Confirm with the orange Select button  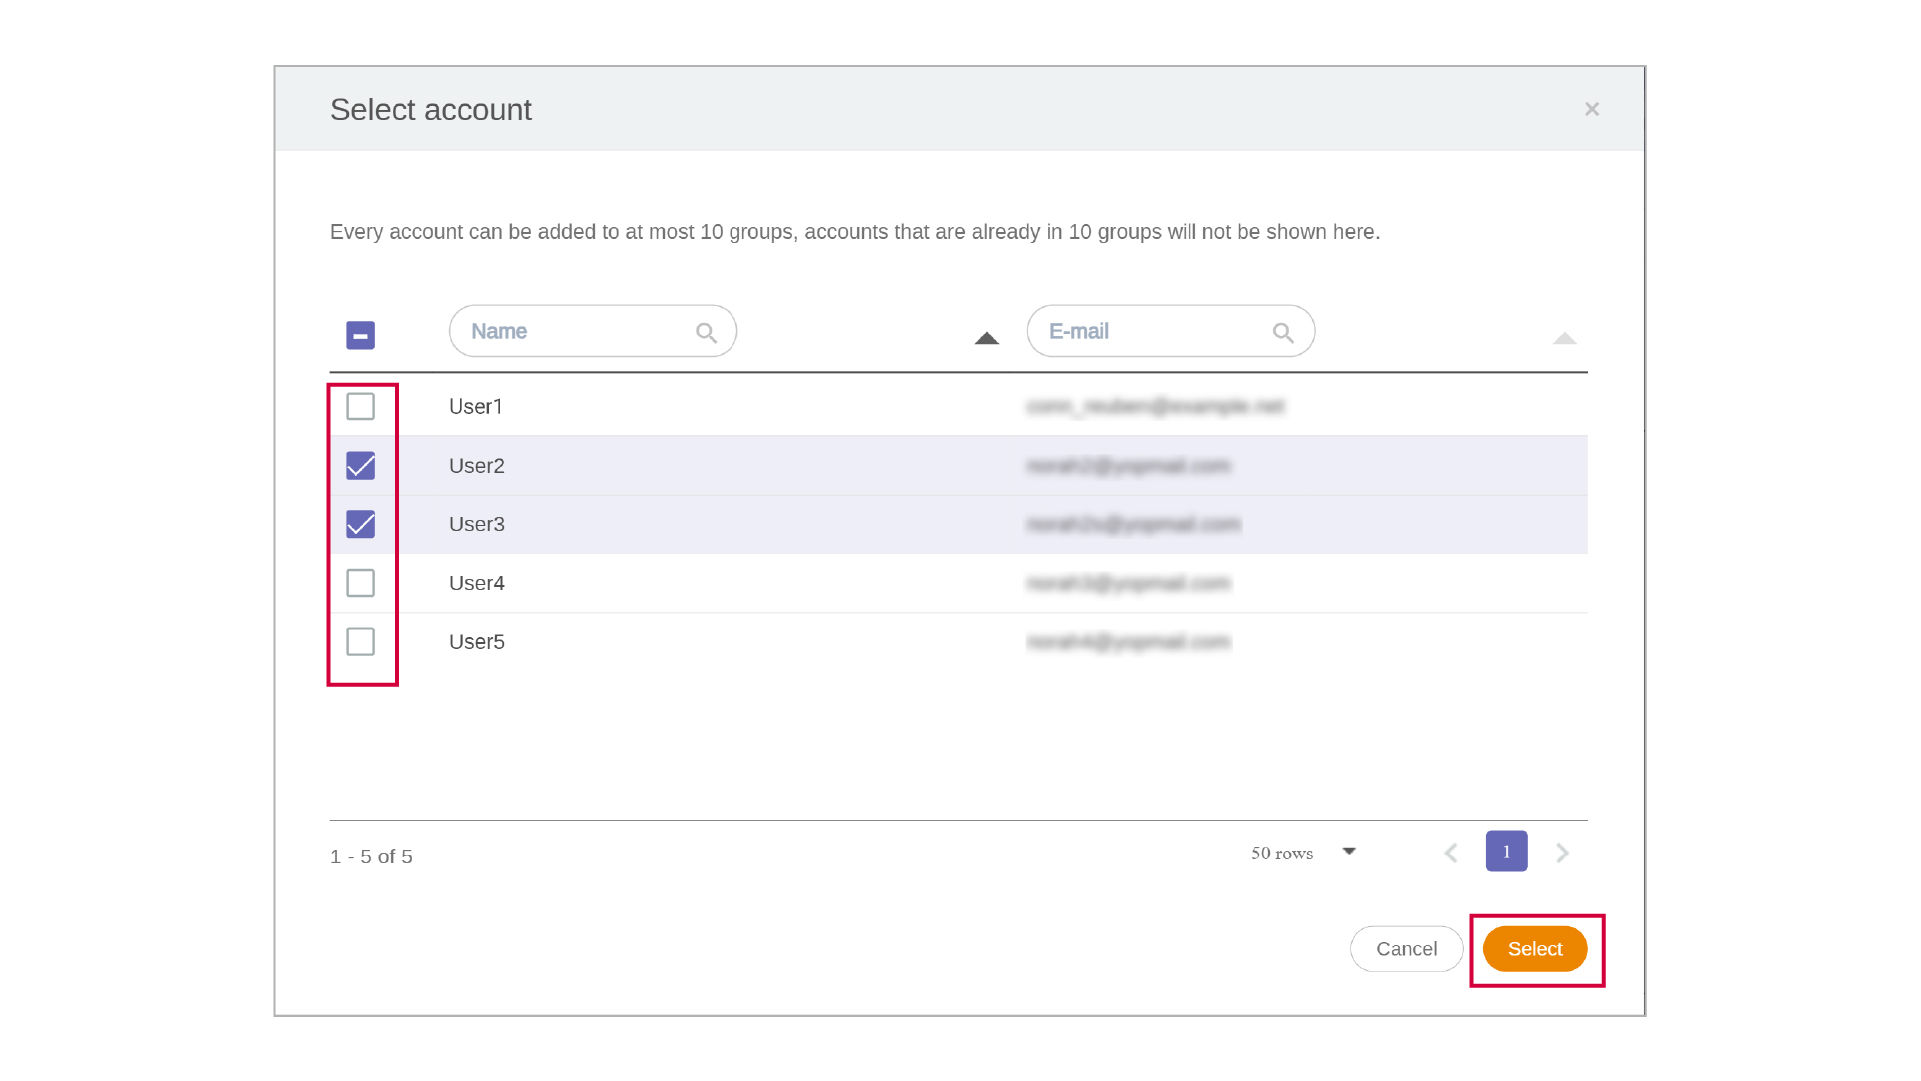[1534, 949]
